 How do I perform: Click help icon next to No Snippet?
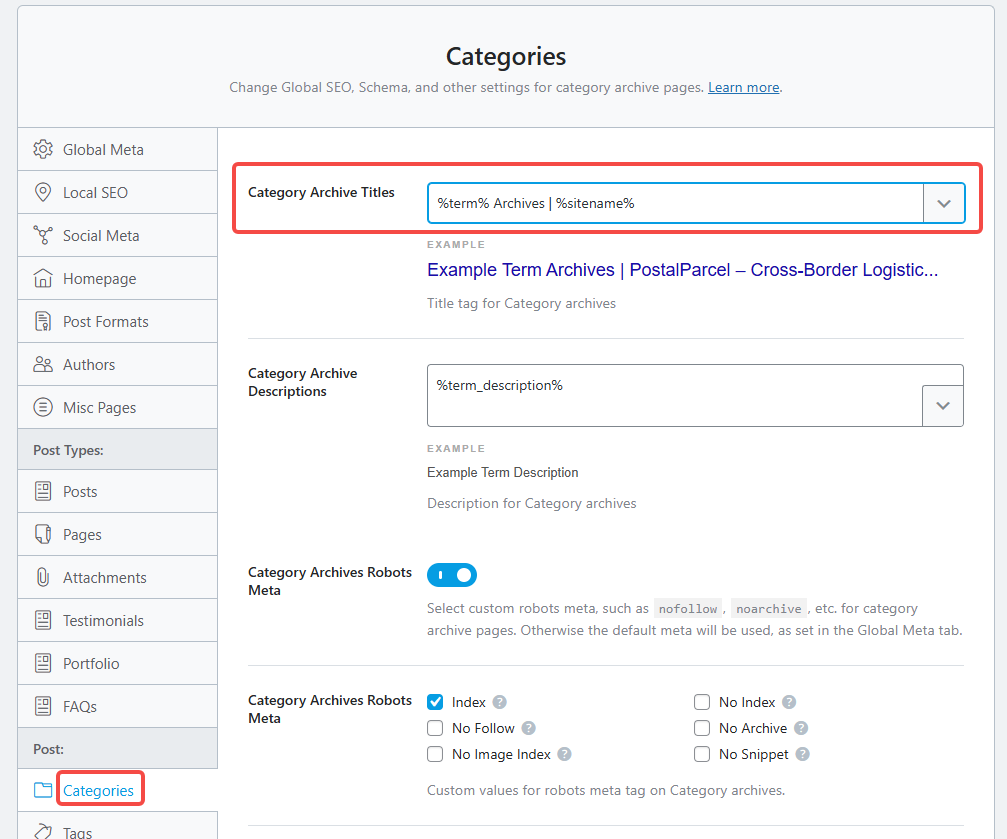click(803, 754)
